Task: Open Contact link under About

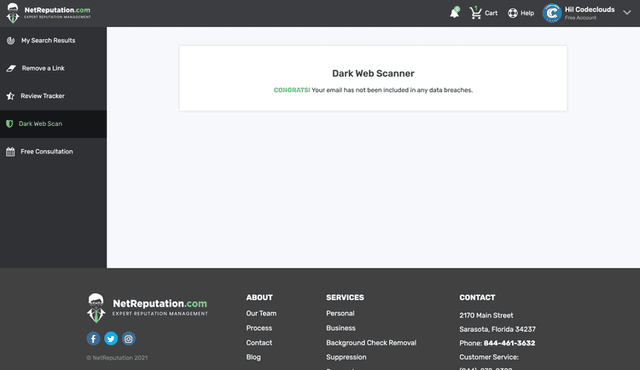Action: coord(259,343)
